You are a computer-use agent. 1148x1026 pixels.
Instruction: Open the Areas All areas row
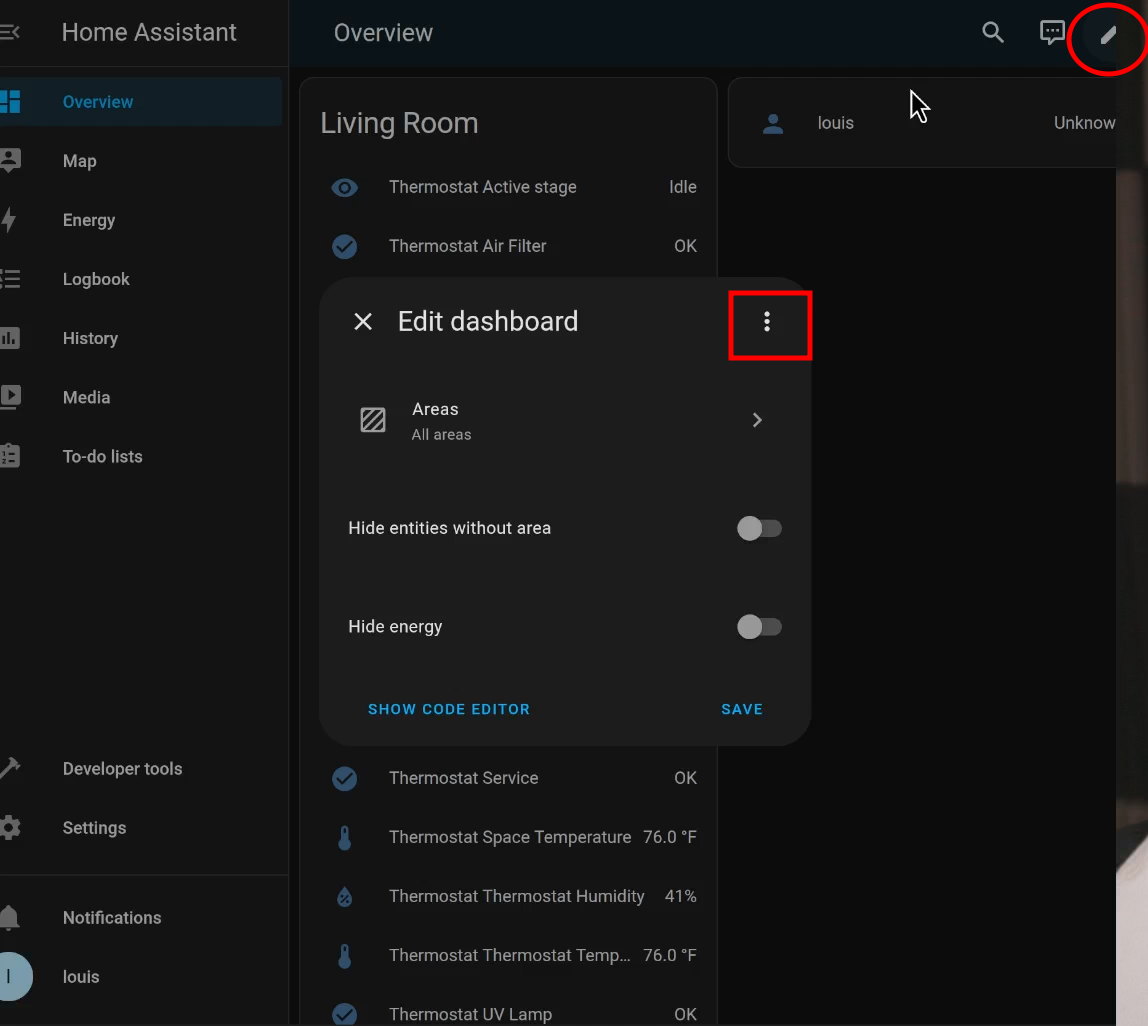pyautogui.click(x=565, y=420)
